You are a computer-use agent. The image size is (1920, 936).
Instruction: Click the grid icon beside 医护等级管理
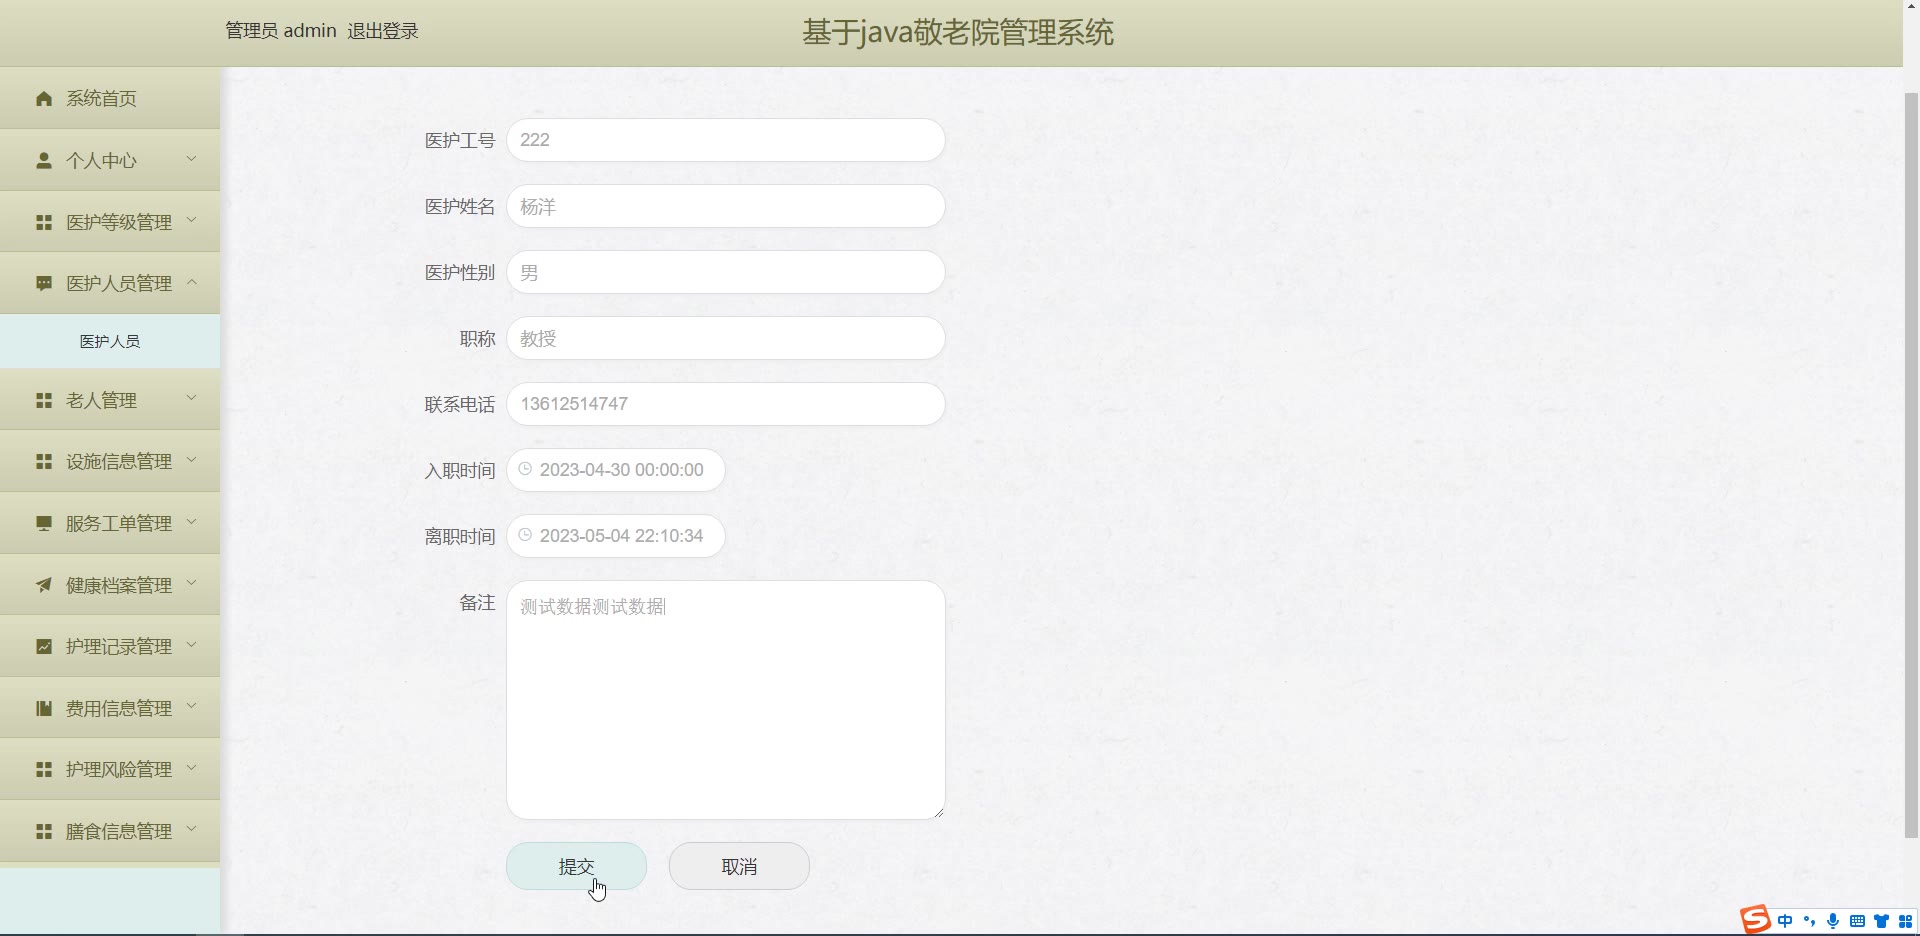click(x=44, y=222)
